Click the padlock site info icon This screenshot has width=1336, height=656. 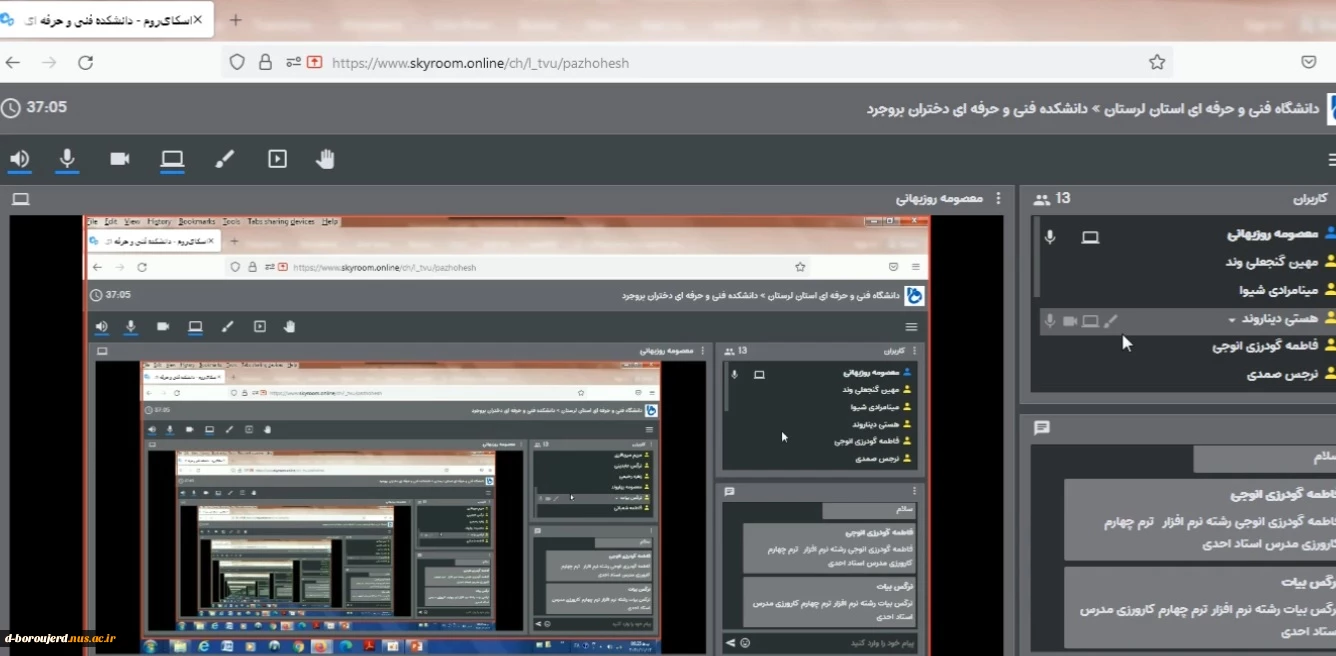pyautogui.click(x=265, y=62)
